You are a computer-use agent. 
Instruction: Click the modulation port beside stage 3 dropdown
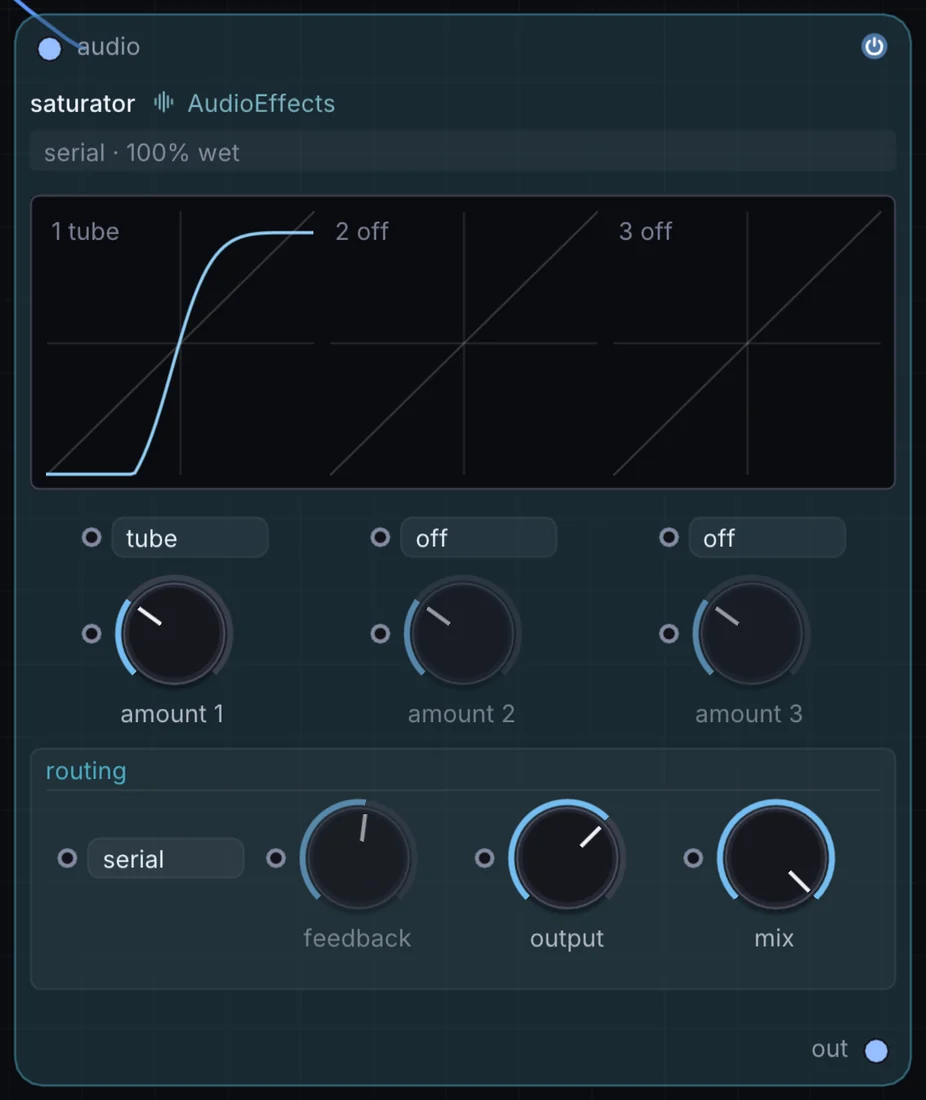(x=669, y=537)
